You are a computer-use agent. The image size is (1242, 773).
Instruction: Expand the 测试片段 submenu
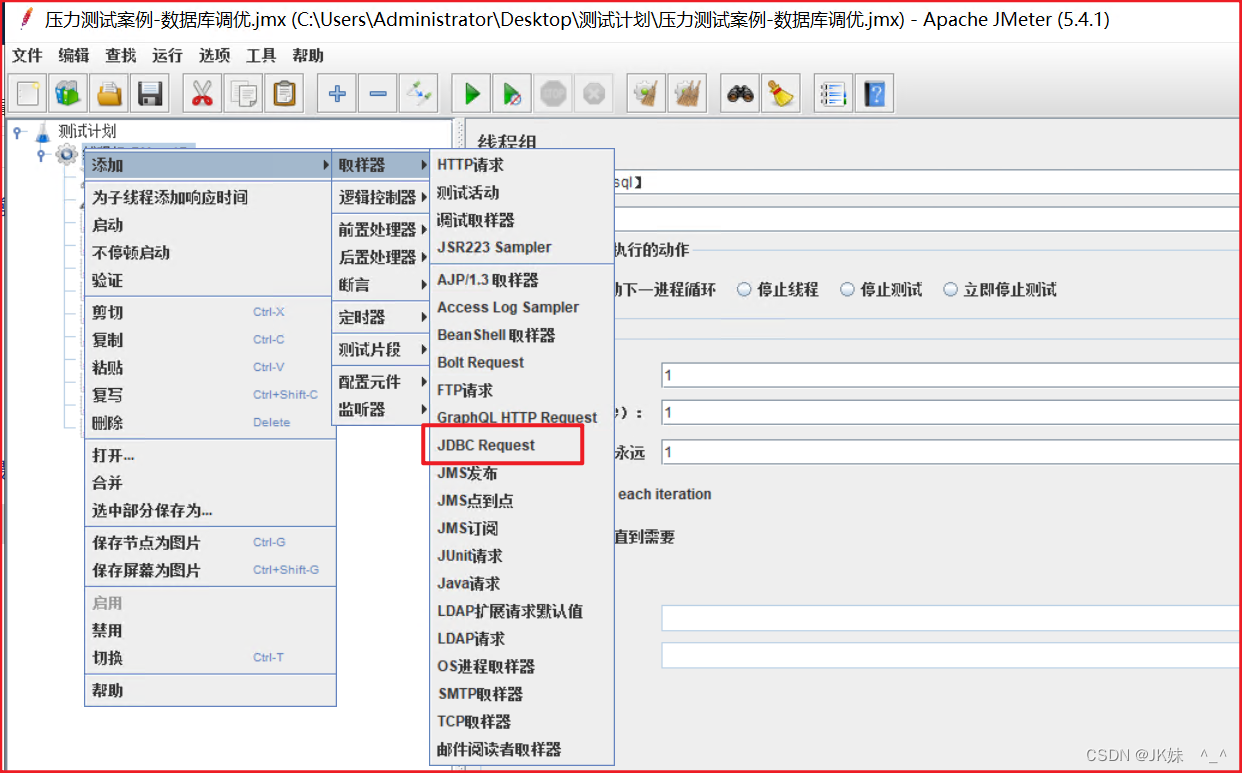pyautogui.click(x=381, y=350)
